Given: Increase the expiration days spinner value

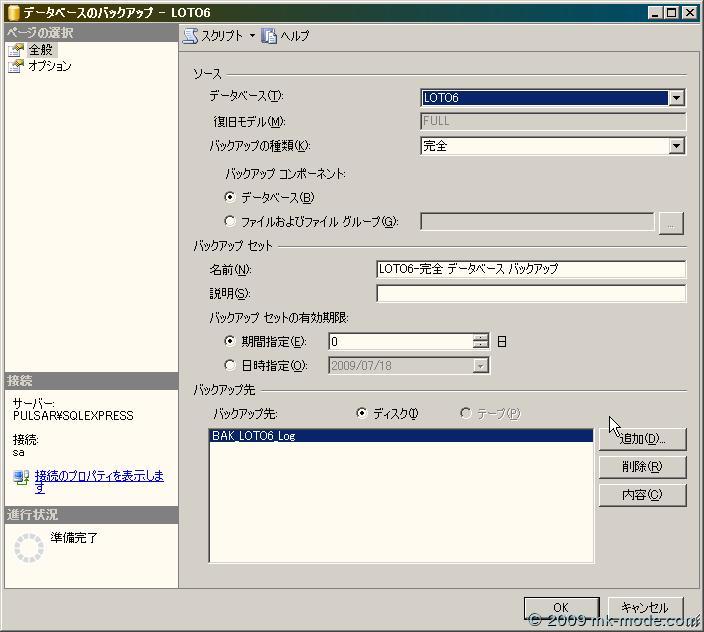Looking at the screenshot, I should pyautogui.click(x=481, y=337).
